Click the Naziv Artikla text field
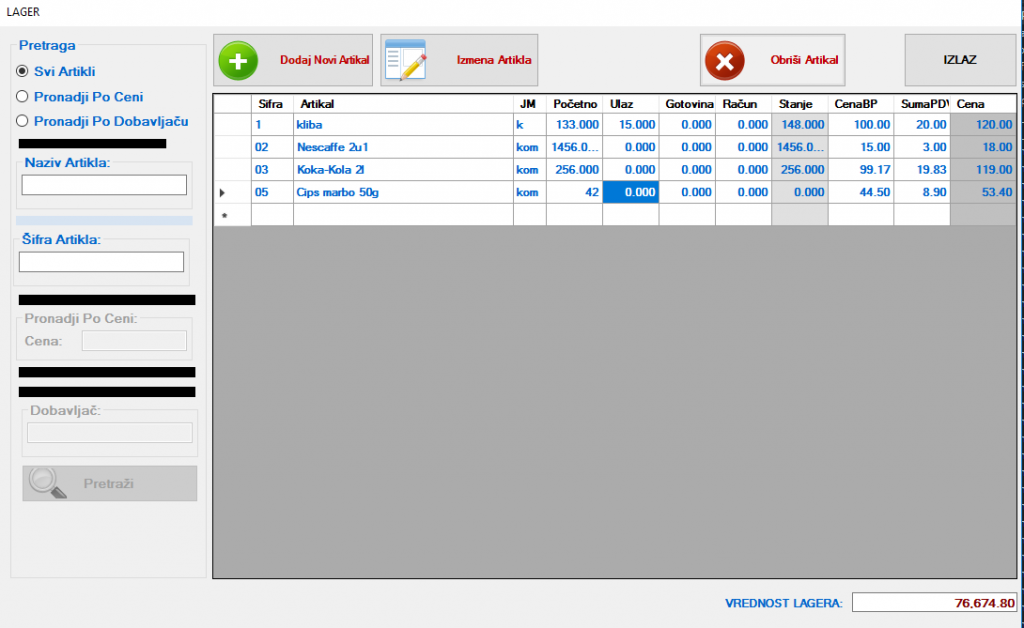Viewport: 1024px width, 628px height. (x=104, y=185)
